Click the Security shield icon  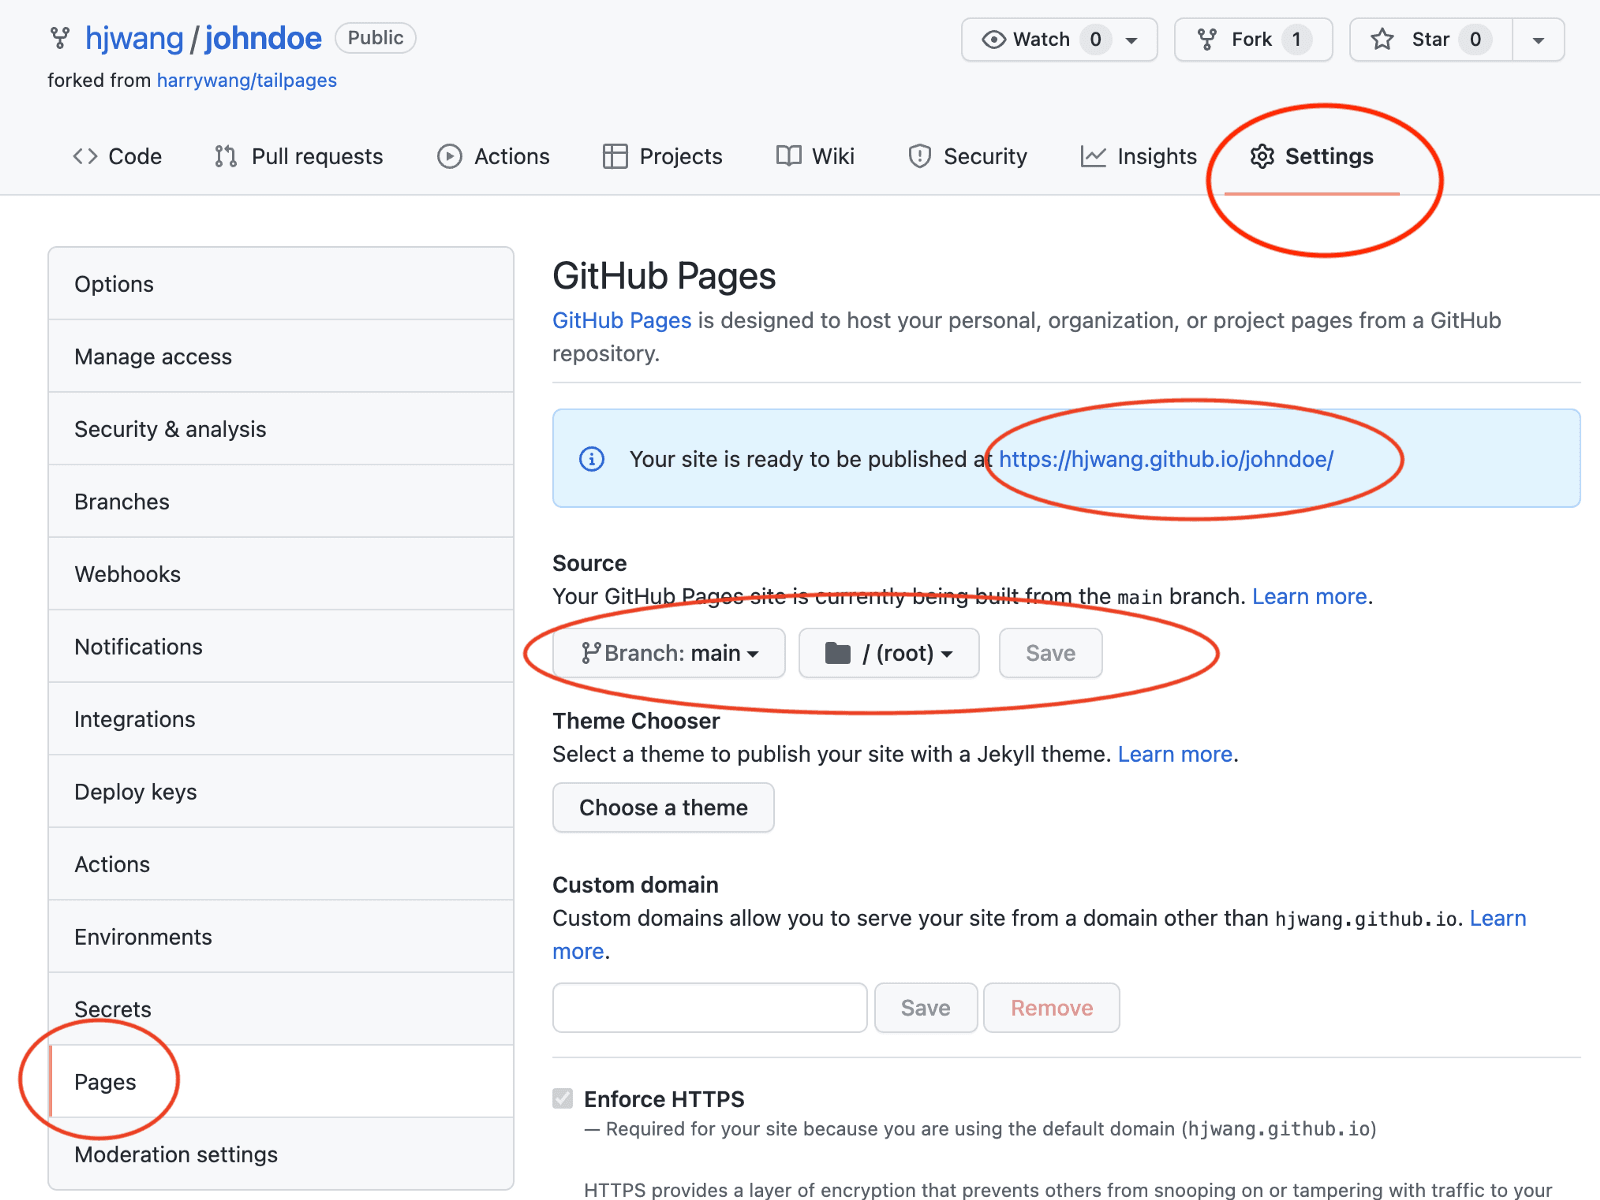point(919,157)
